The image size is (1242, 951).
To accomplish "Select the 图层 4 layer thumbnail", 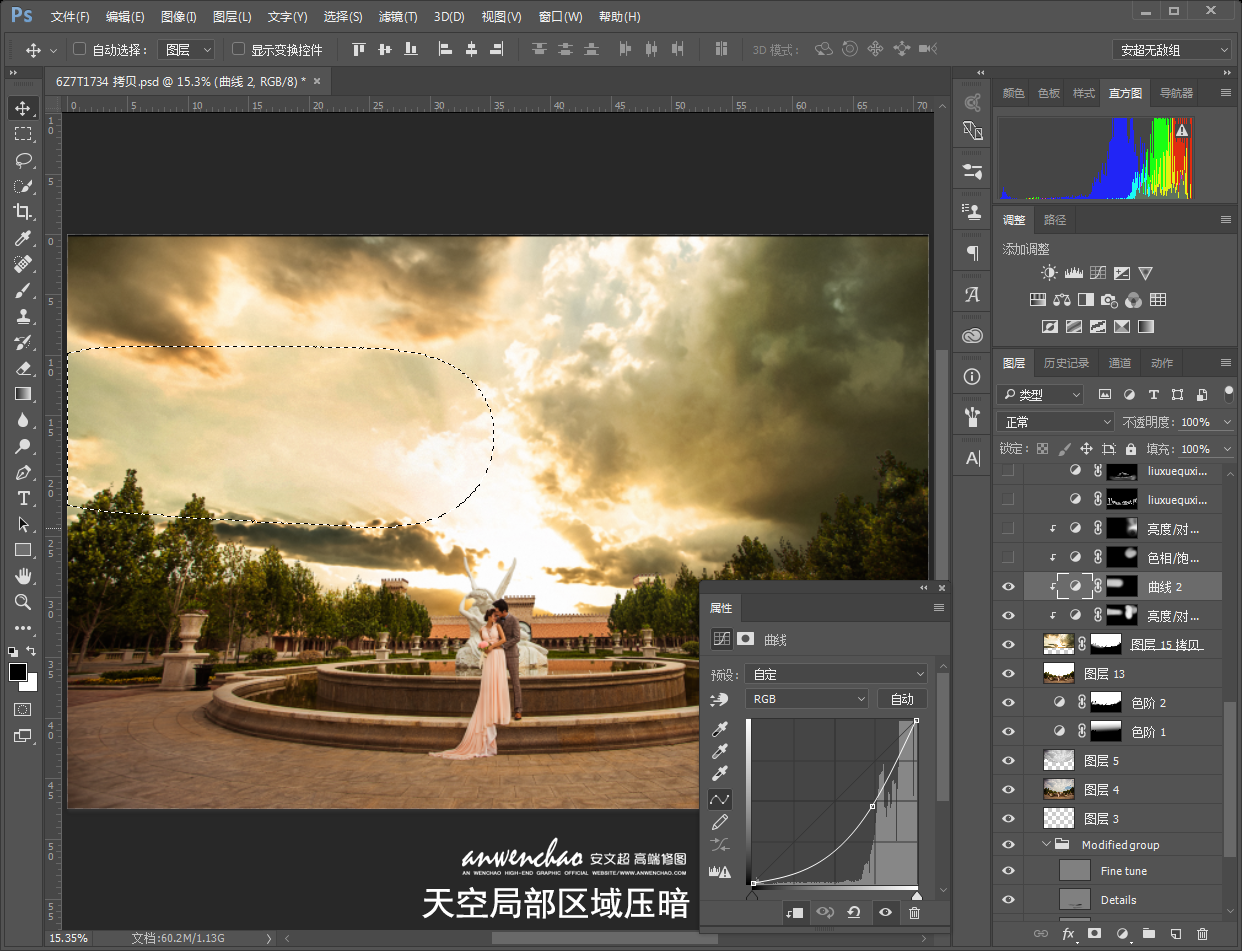I will (1059, 790).
